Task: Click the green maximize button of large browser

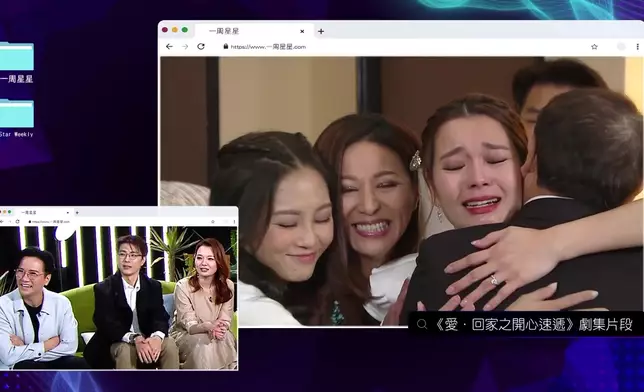Action: 185,30
